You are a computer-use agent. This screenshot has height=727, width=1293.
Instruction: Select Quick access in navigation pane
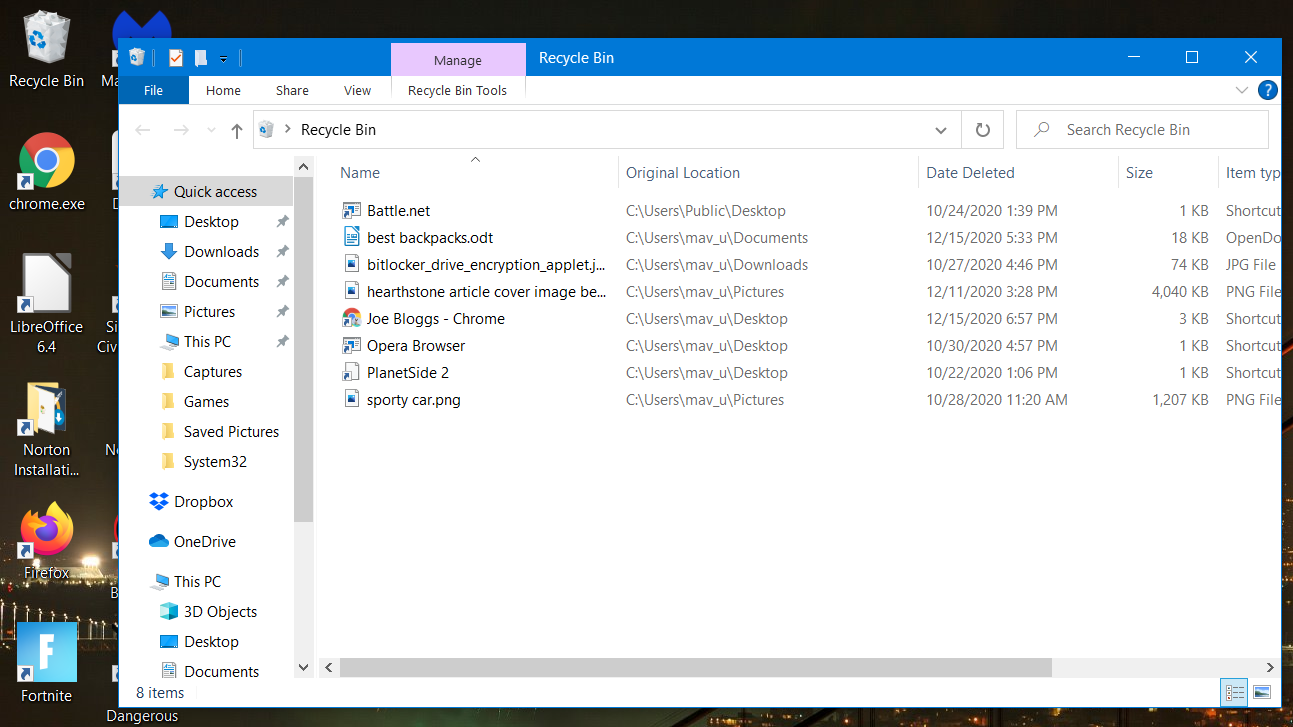[206, 192]
